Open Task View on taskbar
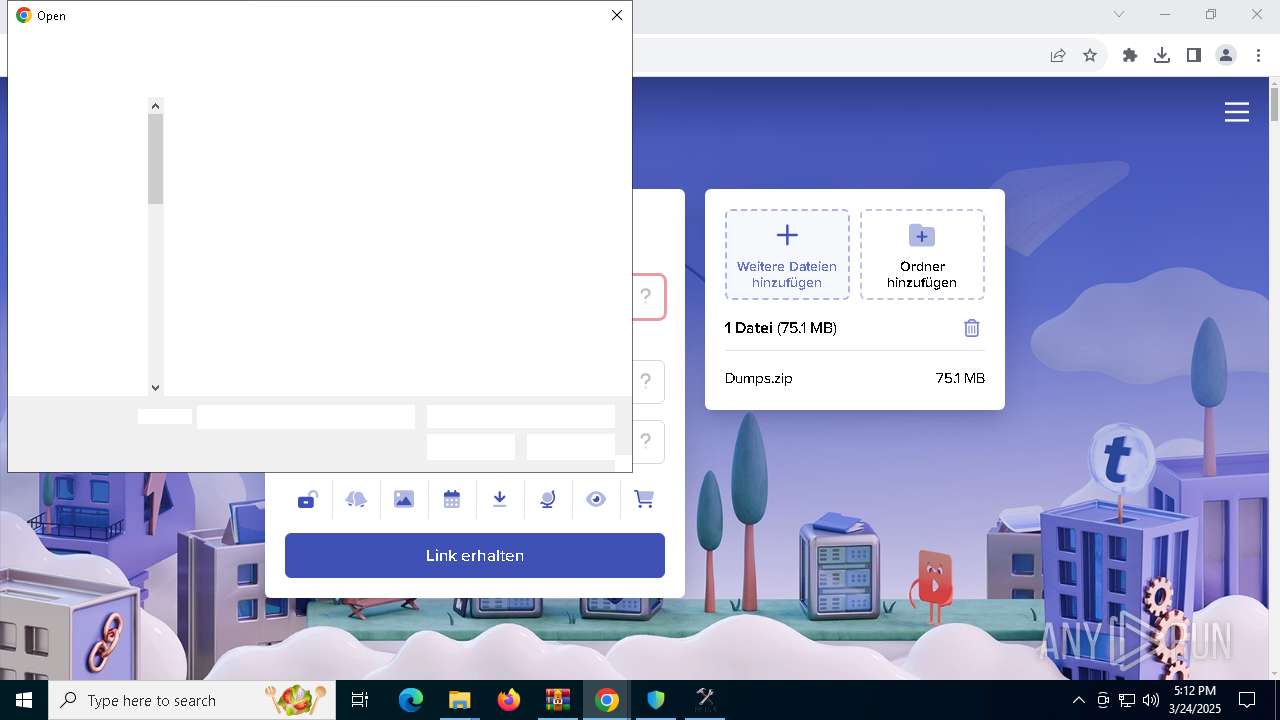The image size is (1280, 720). 360,700
